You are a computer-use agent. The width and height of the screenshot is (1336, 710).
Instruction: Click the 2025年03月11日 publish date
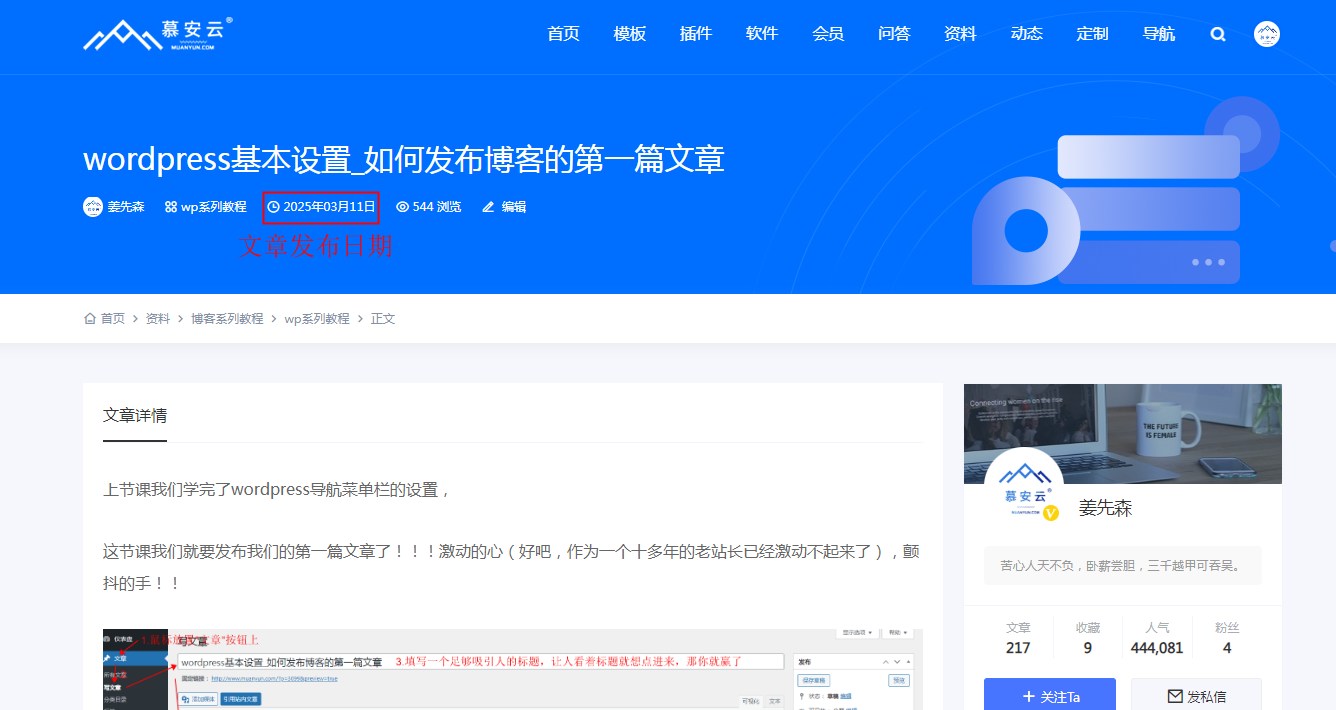click(x=329, y=207)
